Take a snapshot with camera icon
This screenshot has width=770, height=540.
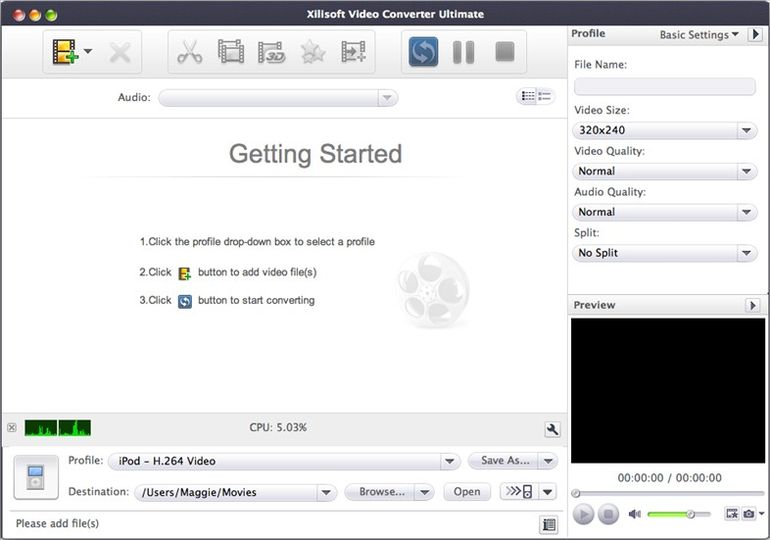[x=748, y=513]
